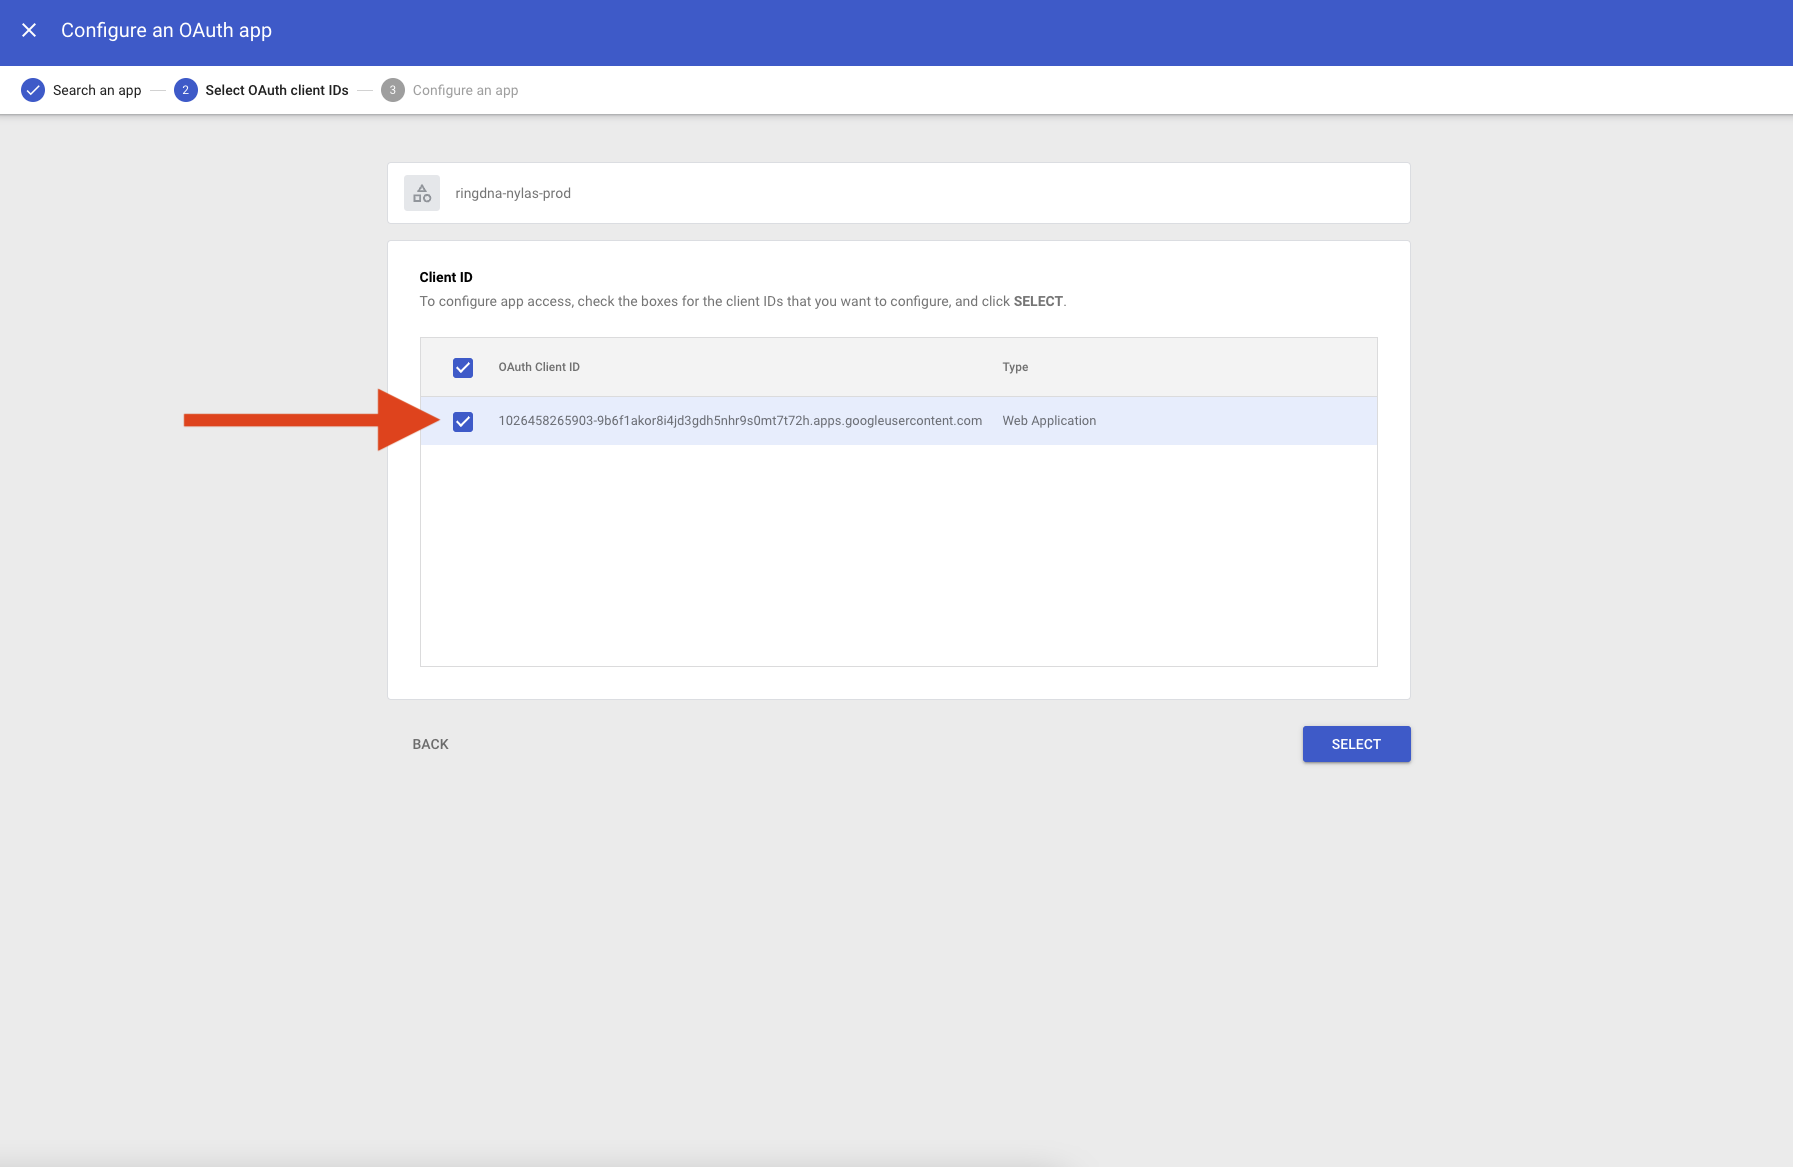
Task: Toggle the select-all header checkbox
Action: click(x=463, y=368)
